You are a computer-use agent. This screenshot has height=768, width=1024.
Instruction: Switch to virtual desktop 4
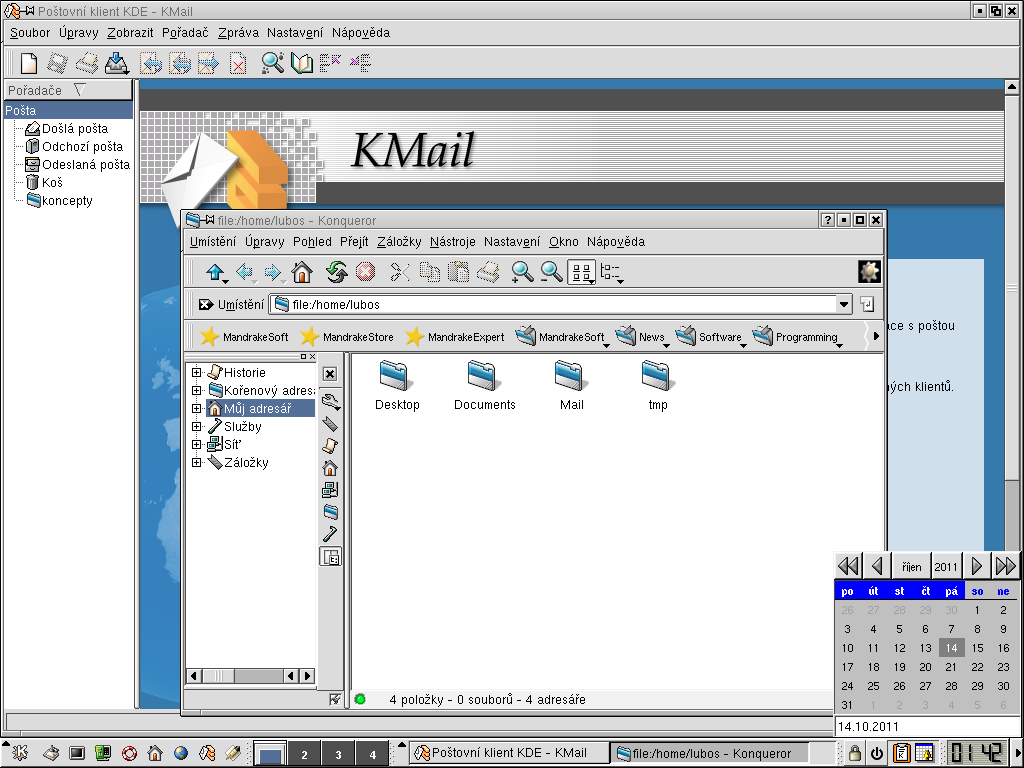coord(372,754)
